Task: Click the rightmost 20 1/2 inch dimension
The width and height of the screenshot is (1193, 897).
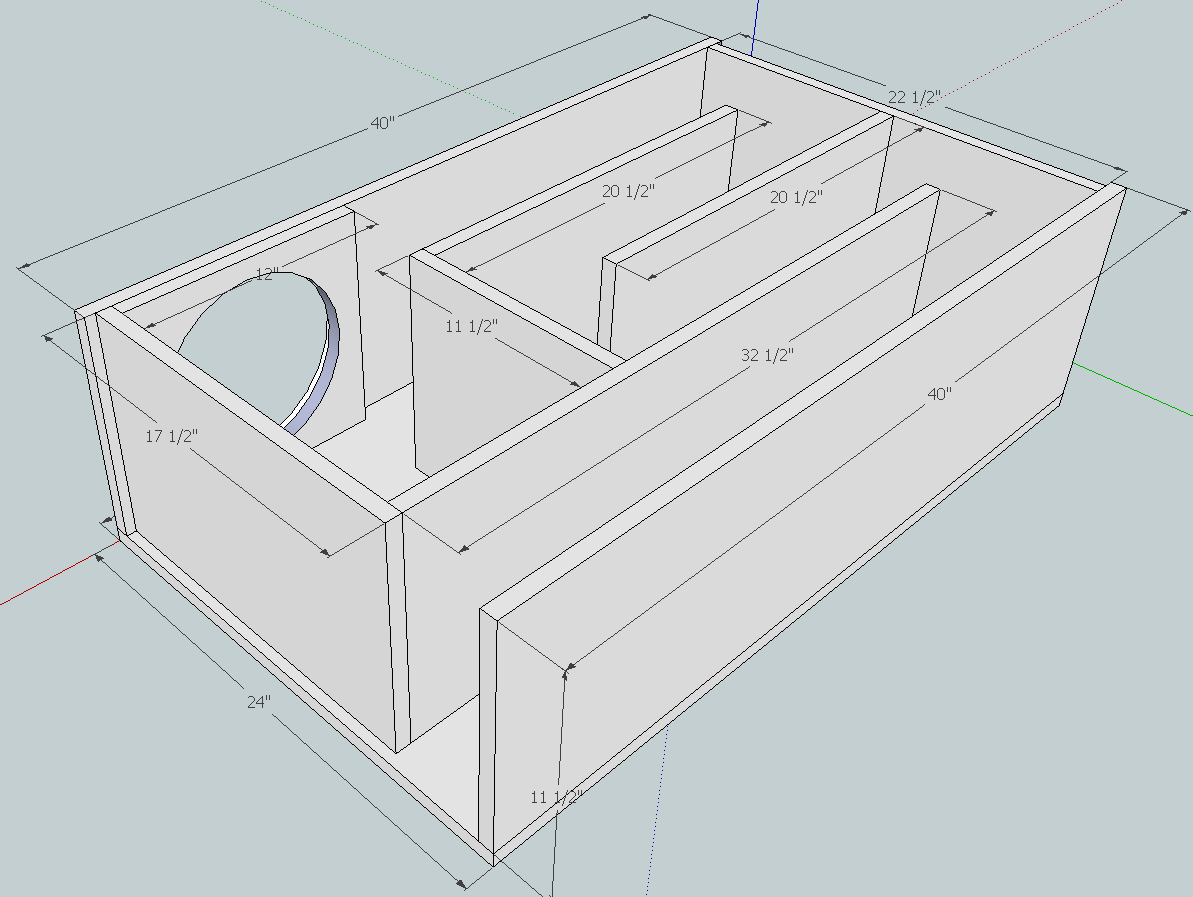Action: [x=800, y=198]
